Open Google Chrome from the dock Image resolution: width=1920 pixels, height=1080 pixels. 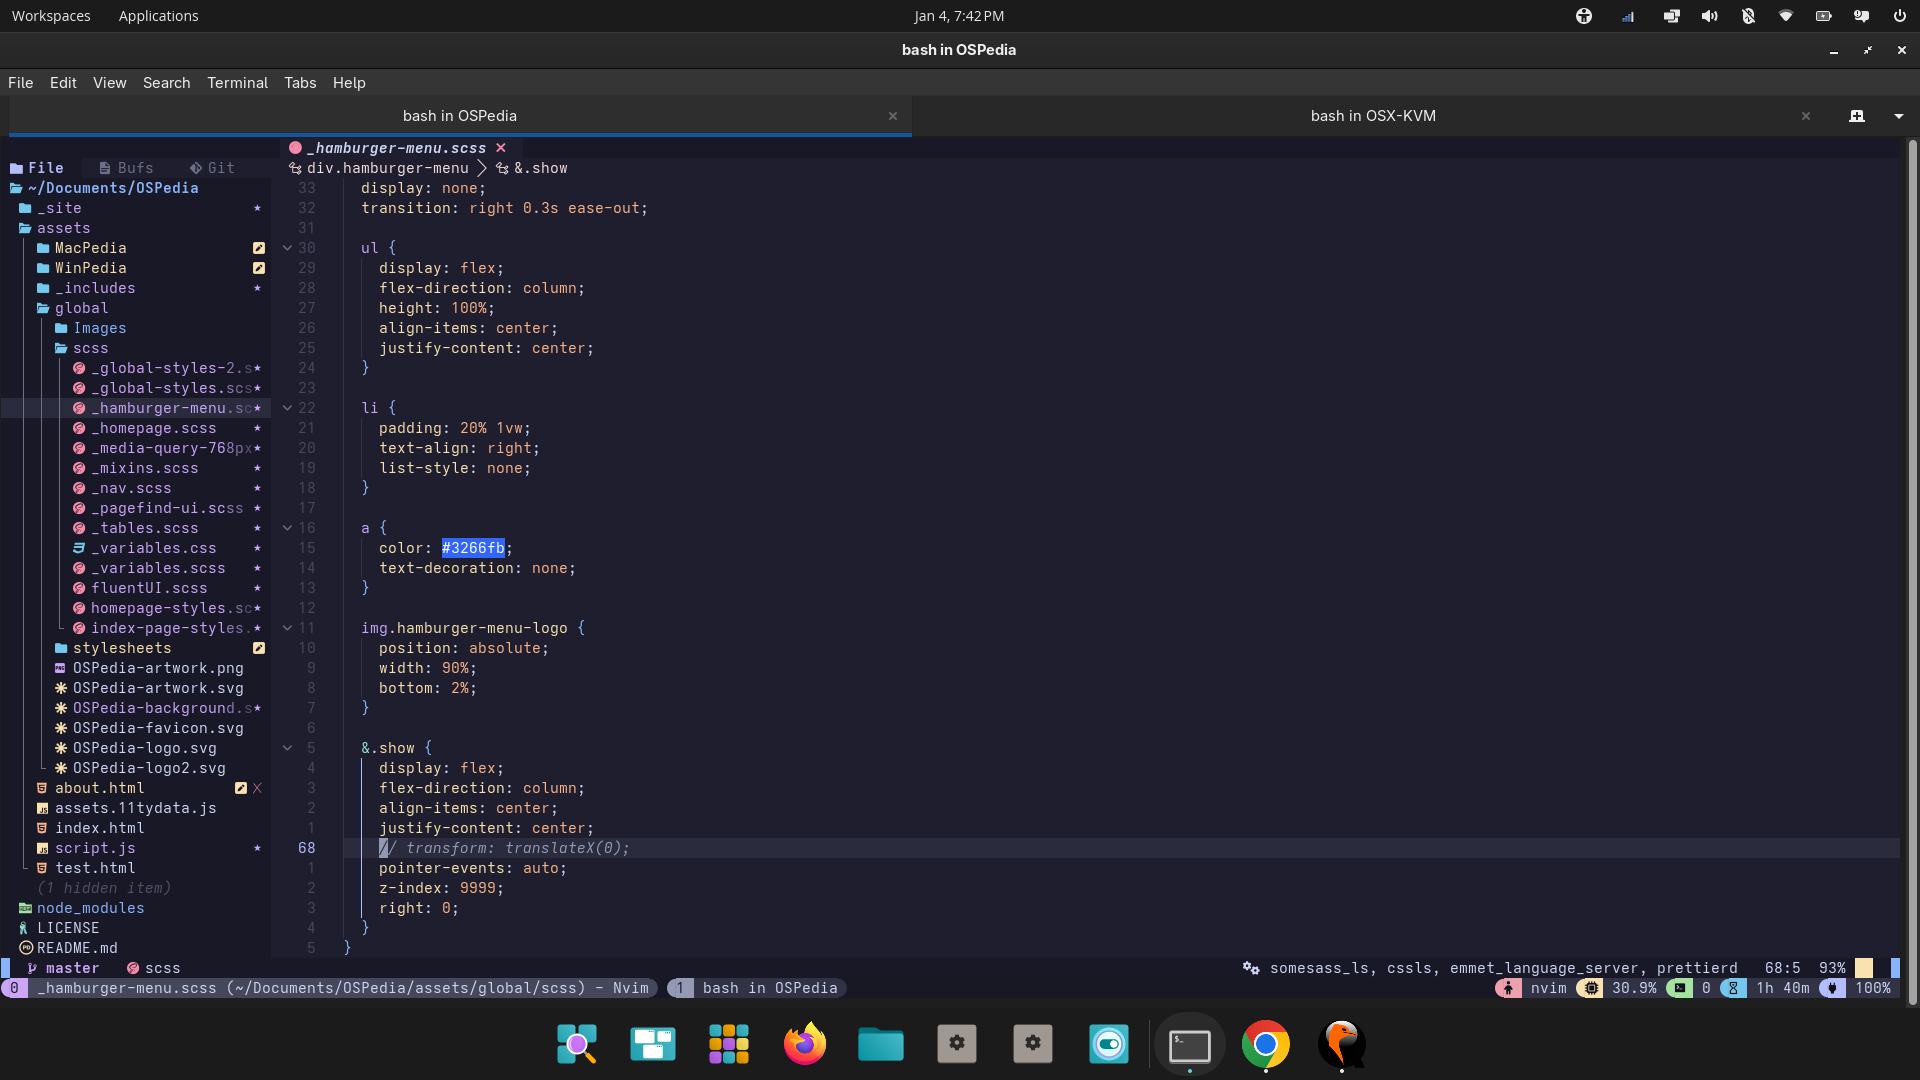[1265, 1044]
